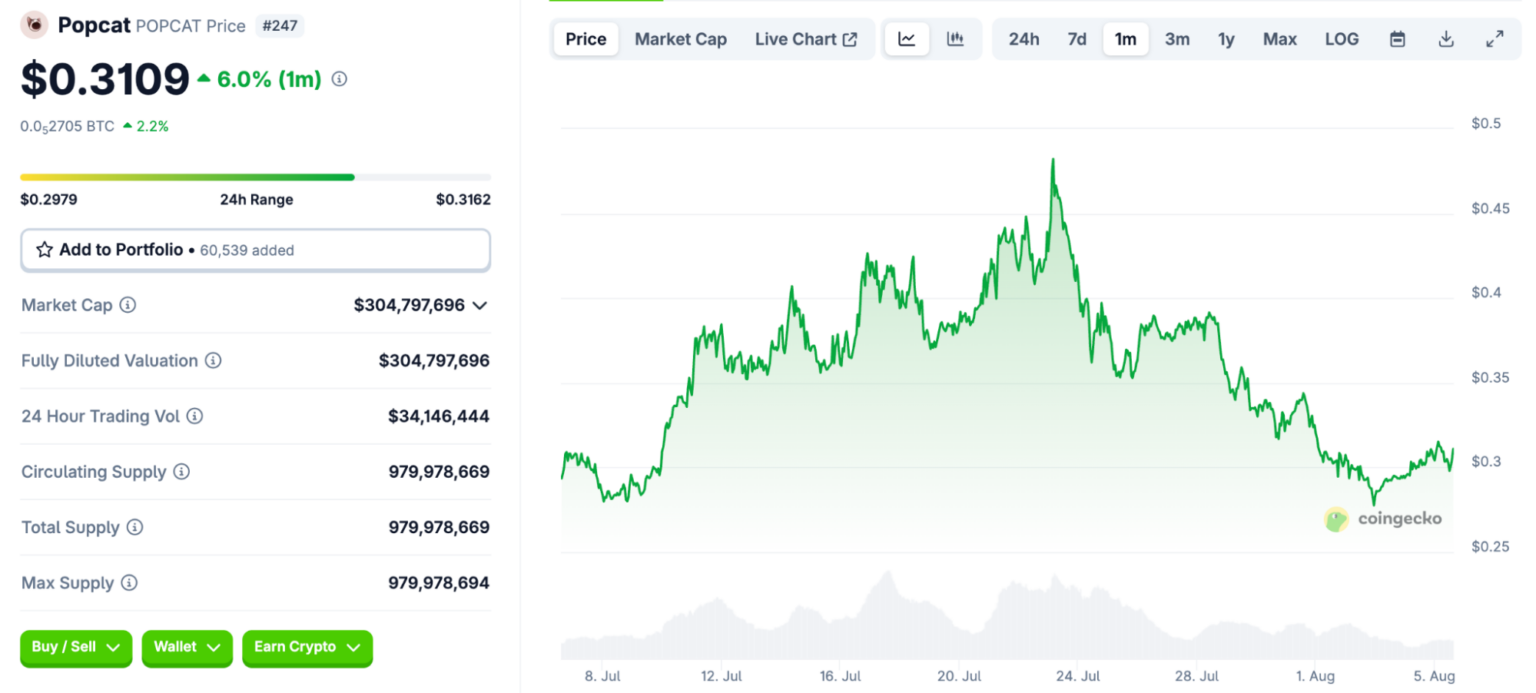The width and height of the screenshot is (1536, 693).
Task: Click info icon next to Market Cap
Action: click(x=128, y=305)
